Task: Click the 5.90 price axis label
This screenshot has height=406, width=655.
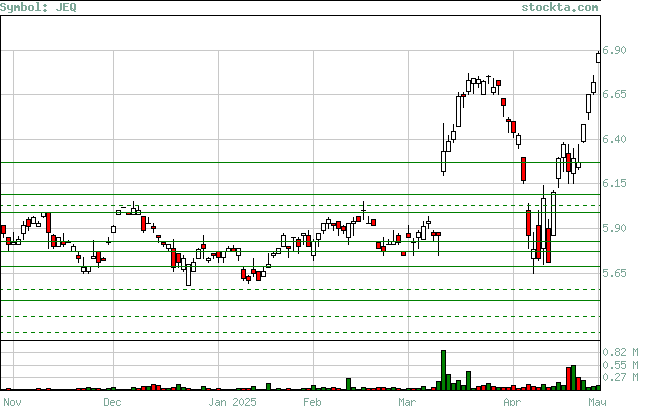Action: point(614,228)
